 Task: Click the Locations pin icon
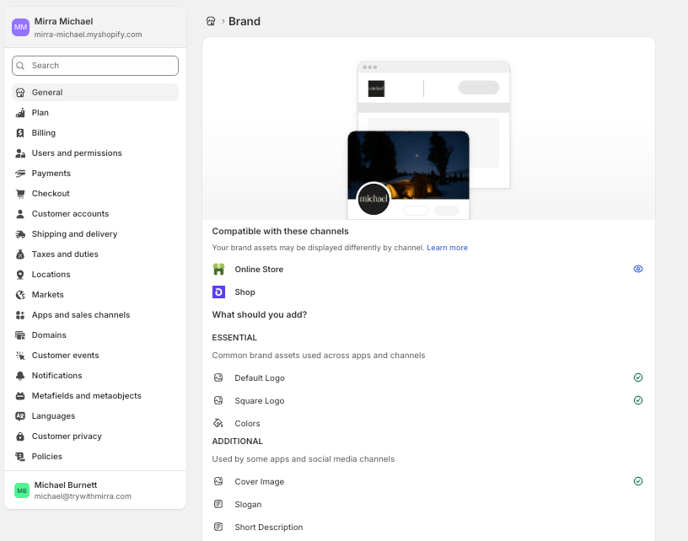[20, 274]
